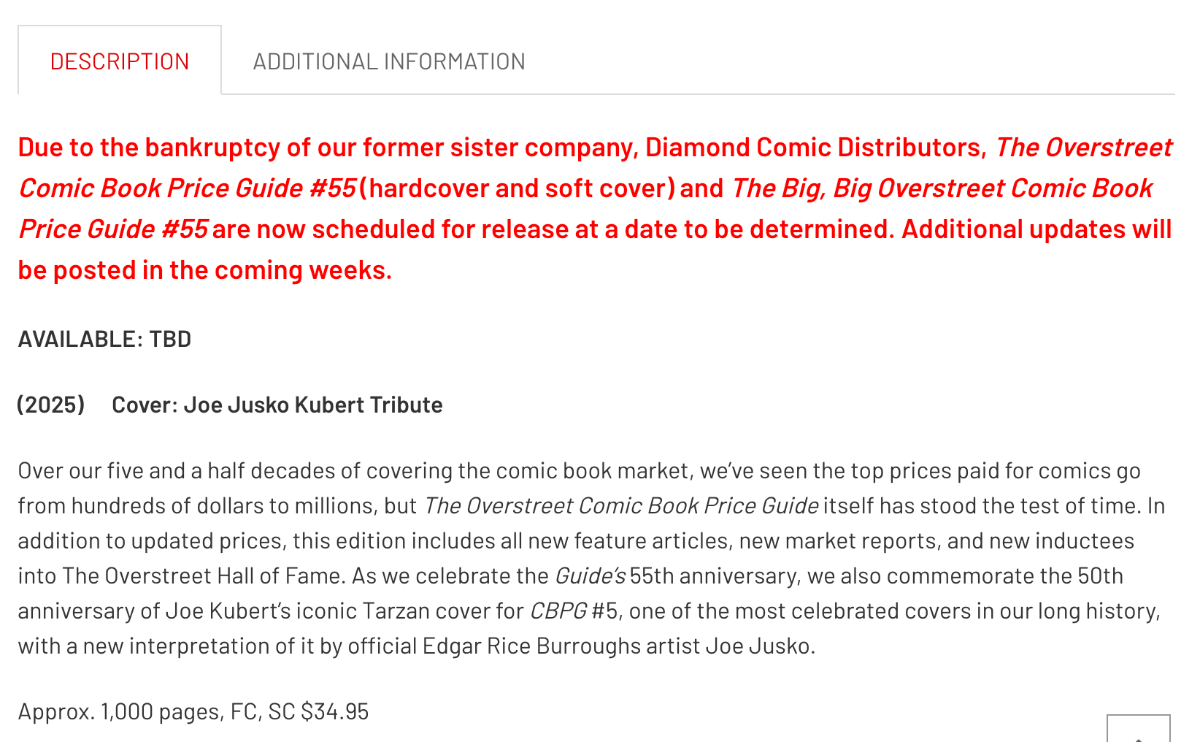Click the (2025) Cover: Joe Jusko Kubert Tribute heading
1200x742 pixels.
pyautogui.click(x=228, y=404)
